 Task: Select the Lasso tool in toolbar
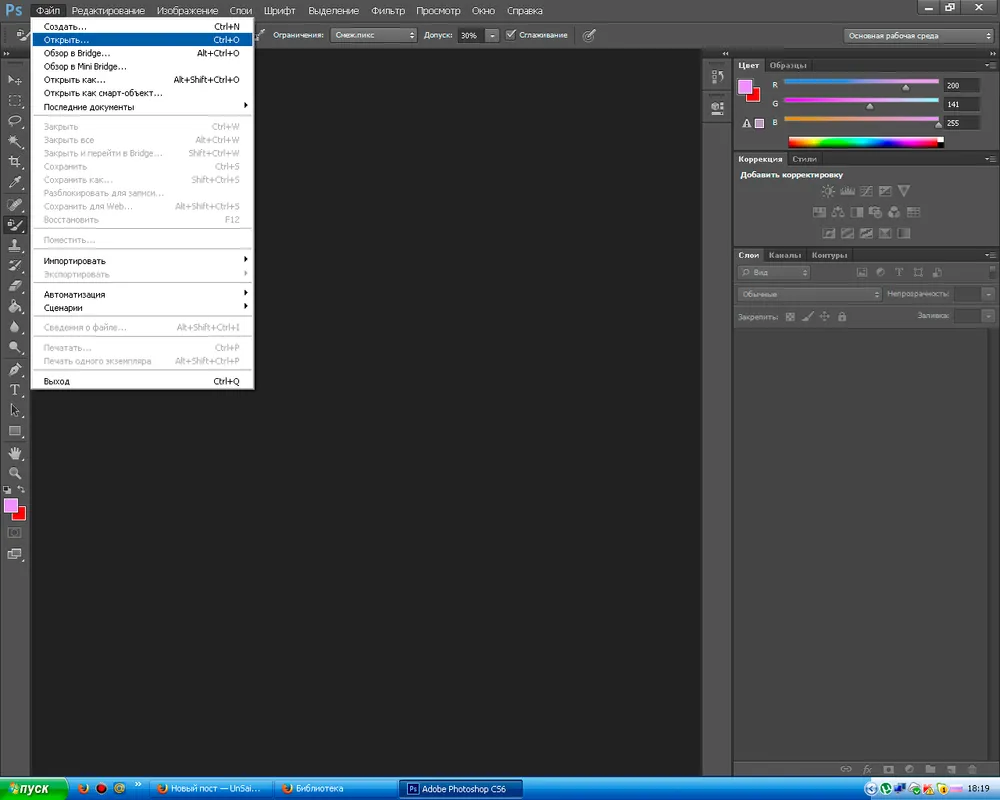point(15,120)
